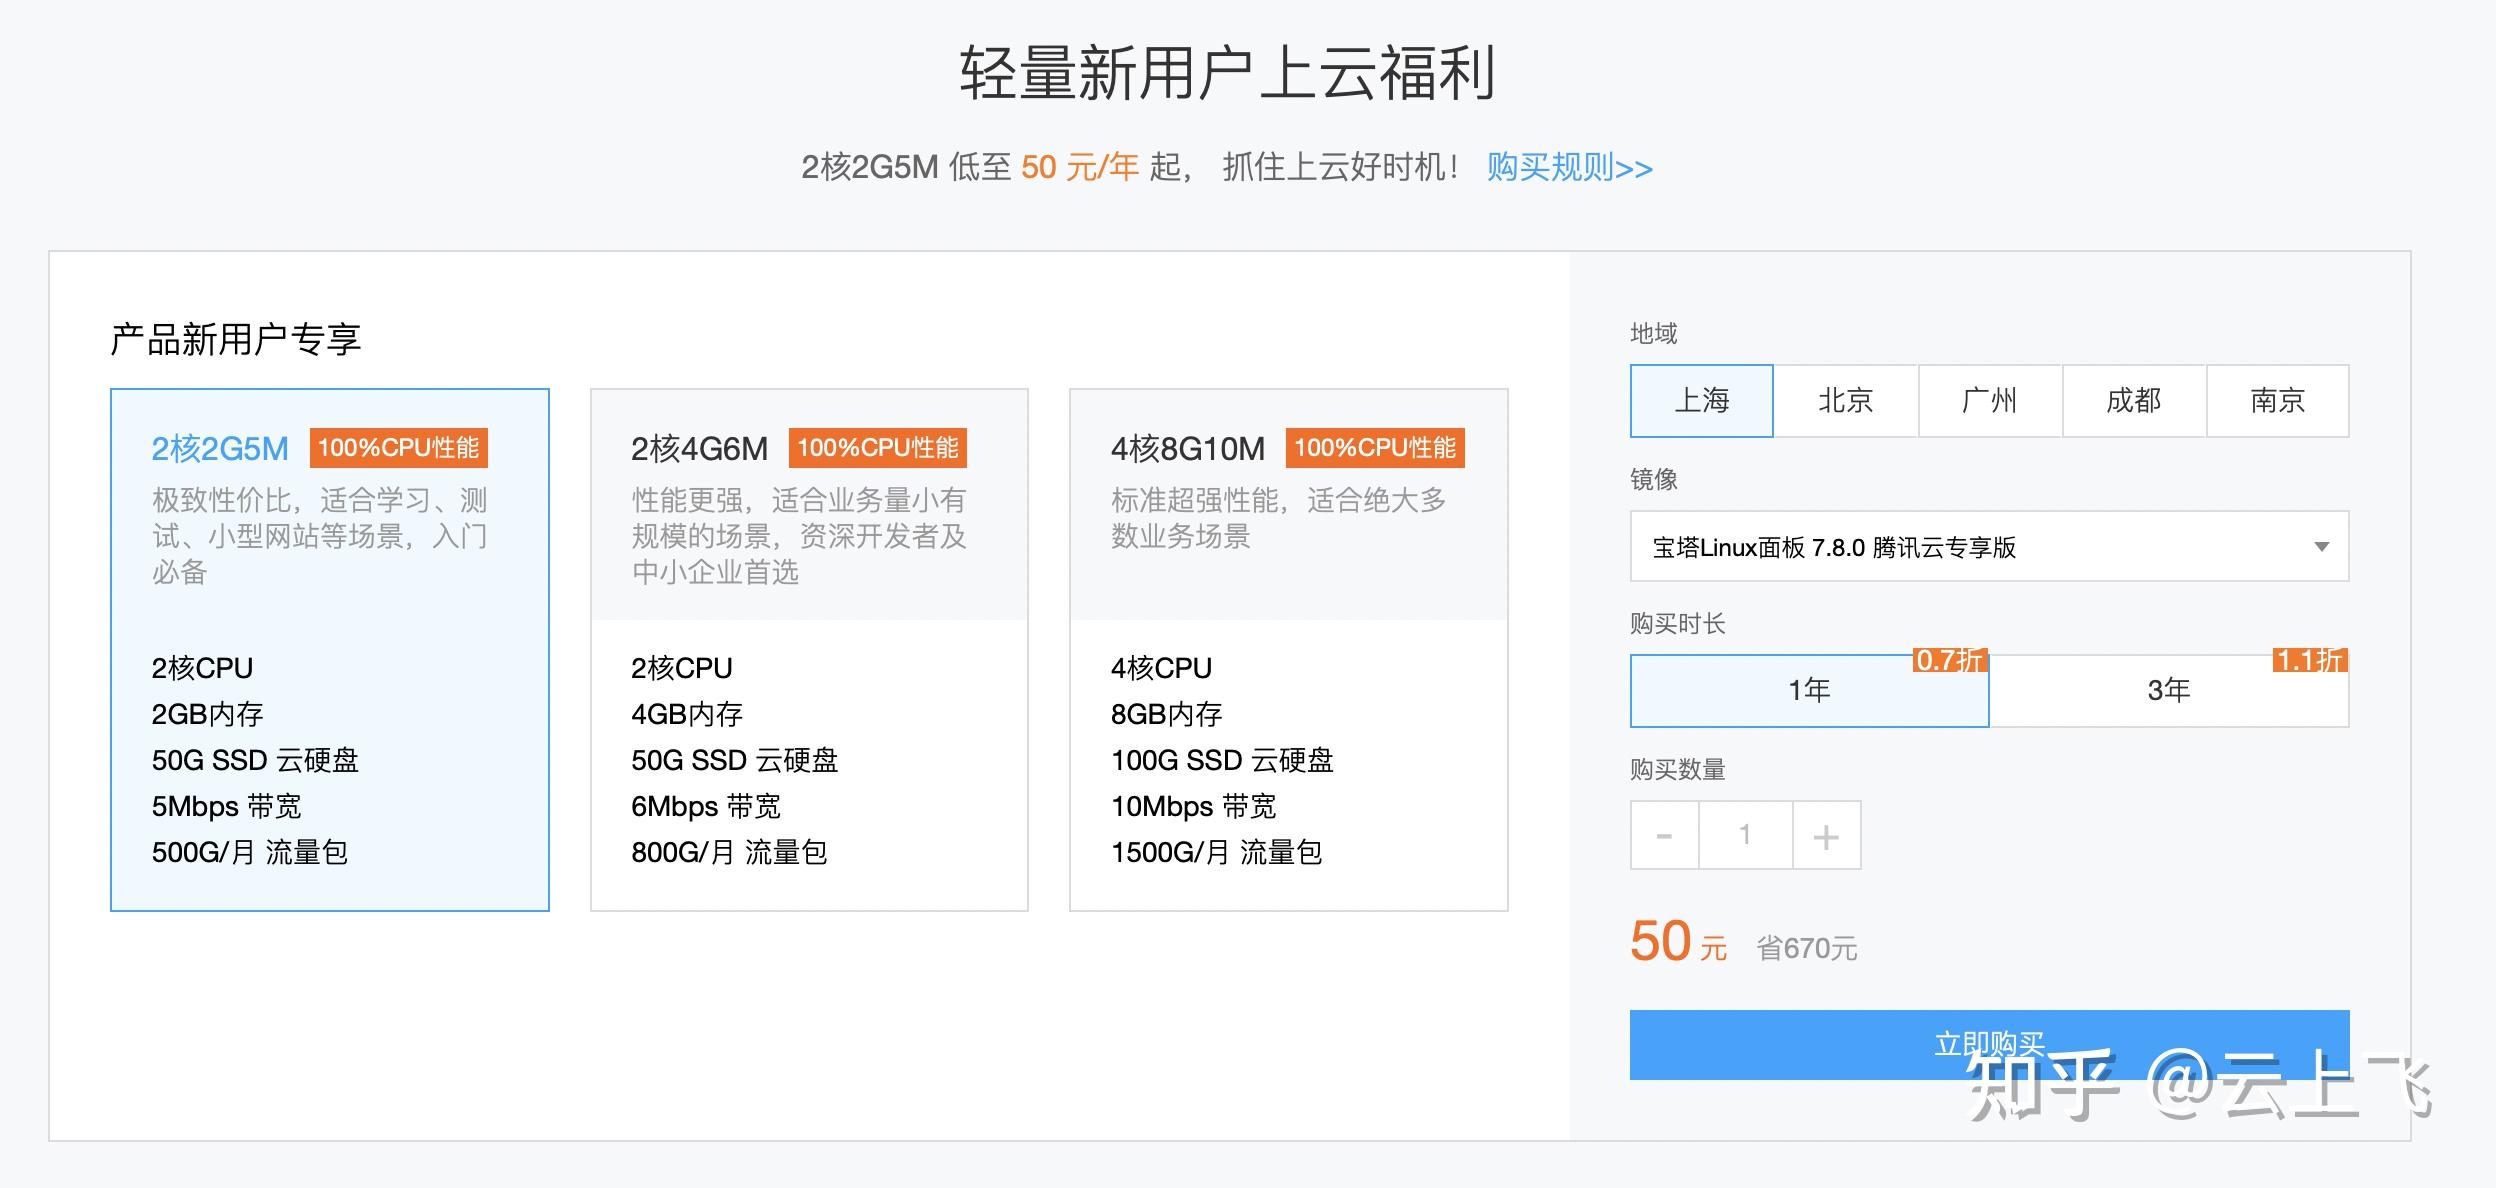2496x1188 pixels.
Task: Select the 2核2G5M plan card
Action: pos(329,650)
